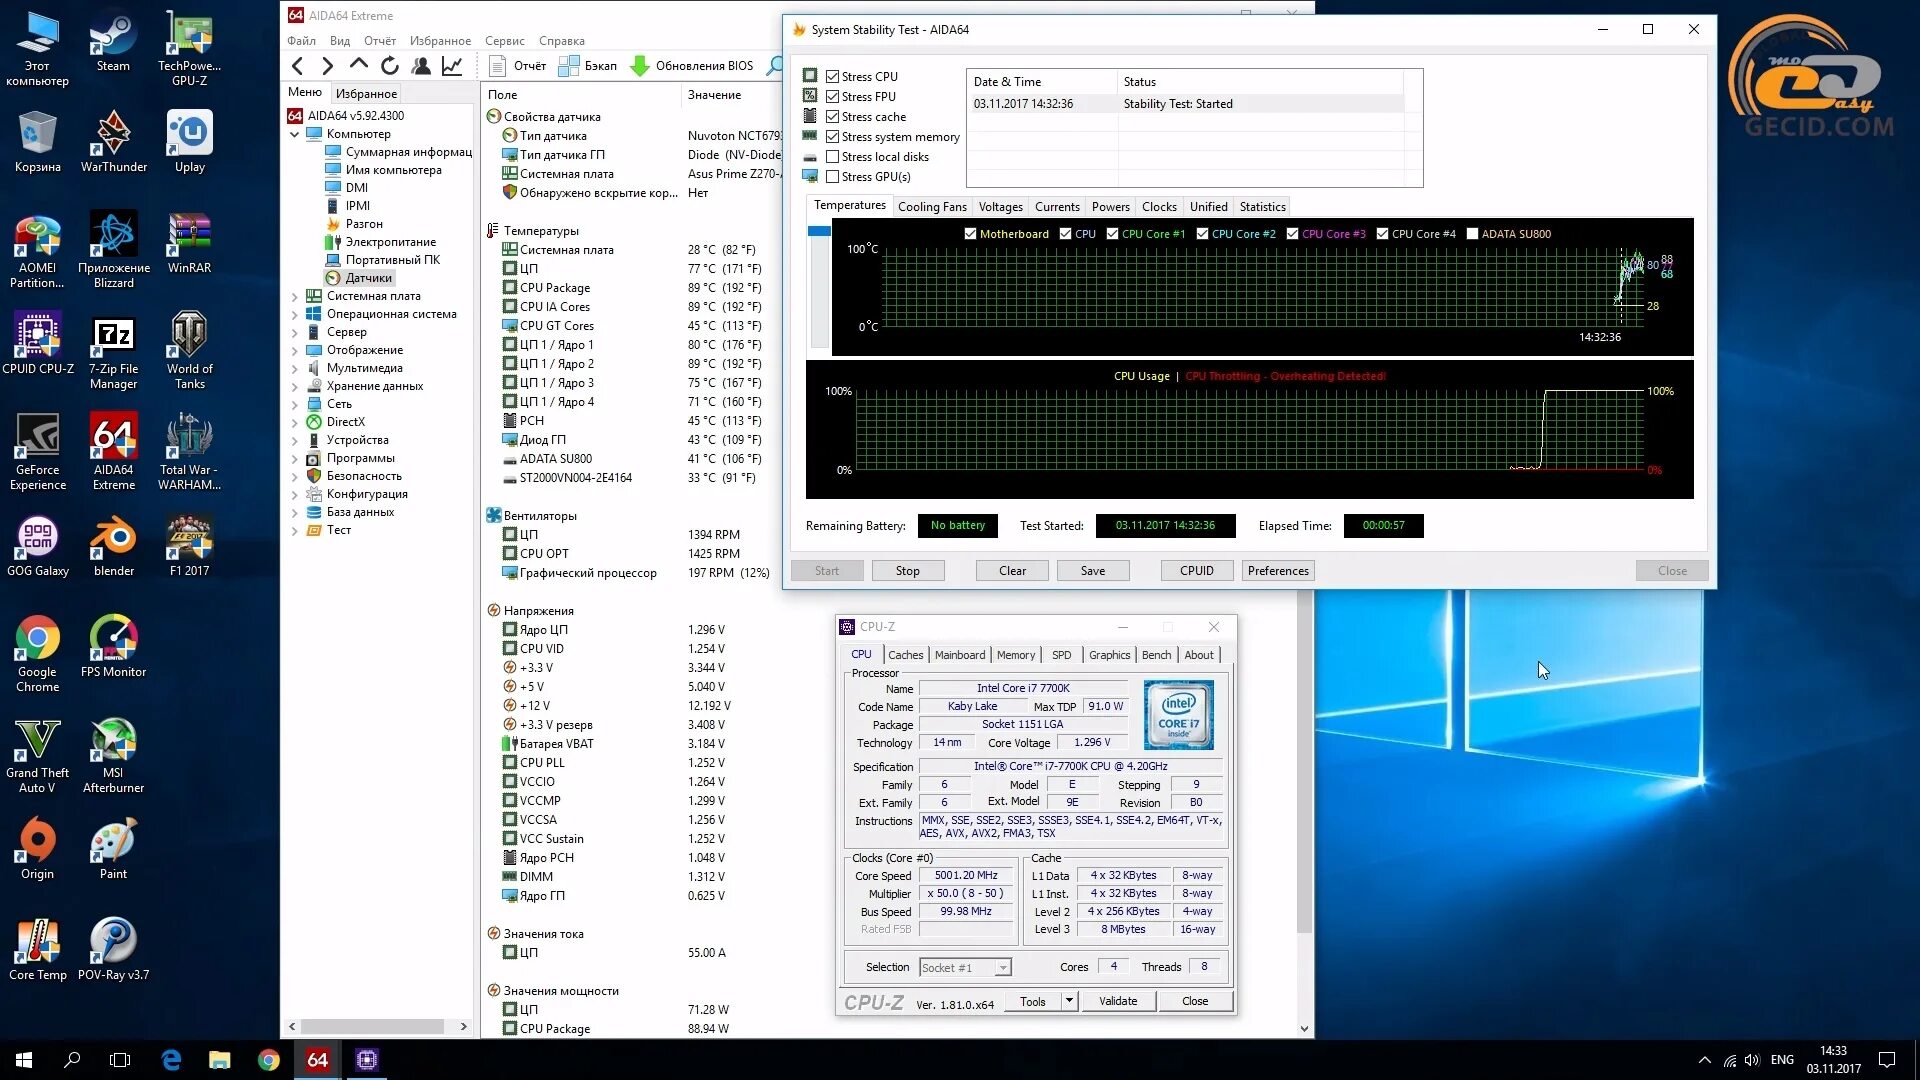1920x1080 pixels.
Task: Open Бэкап backup toolbar button
Action: click(x=587, y=66)
